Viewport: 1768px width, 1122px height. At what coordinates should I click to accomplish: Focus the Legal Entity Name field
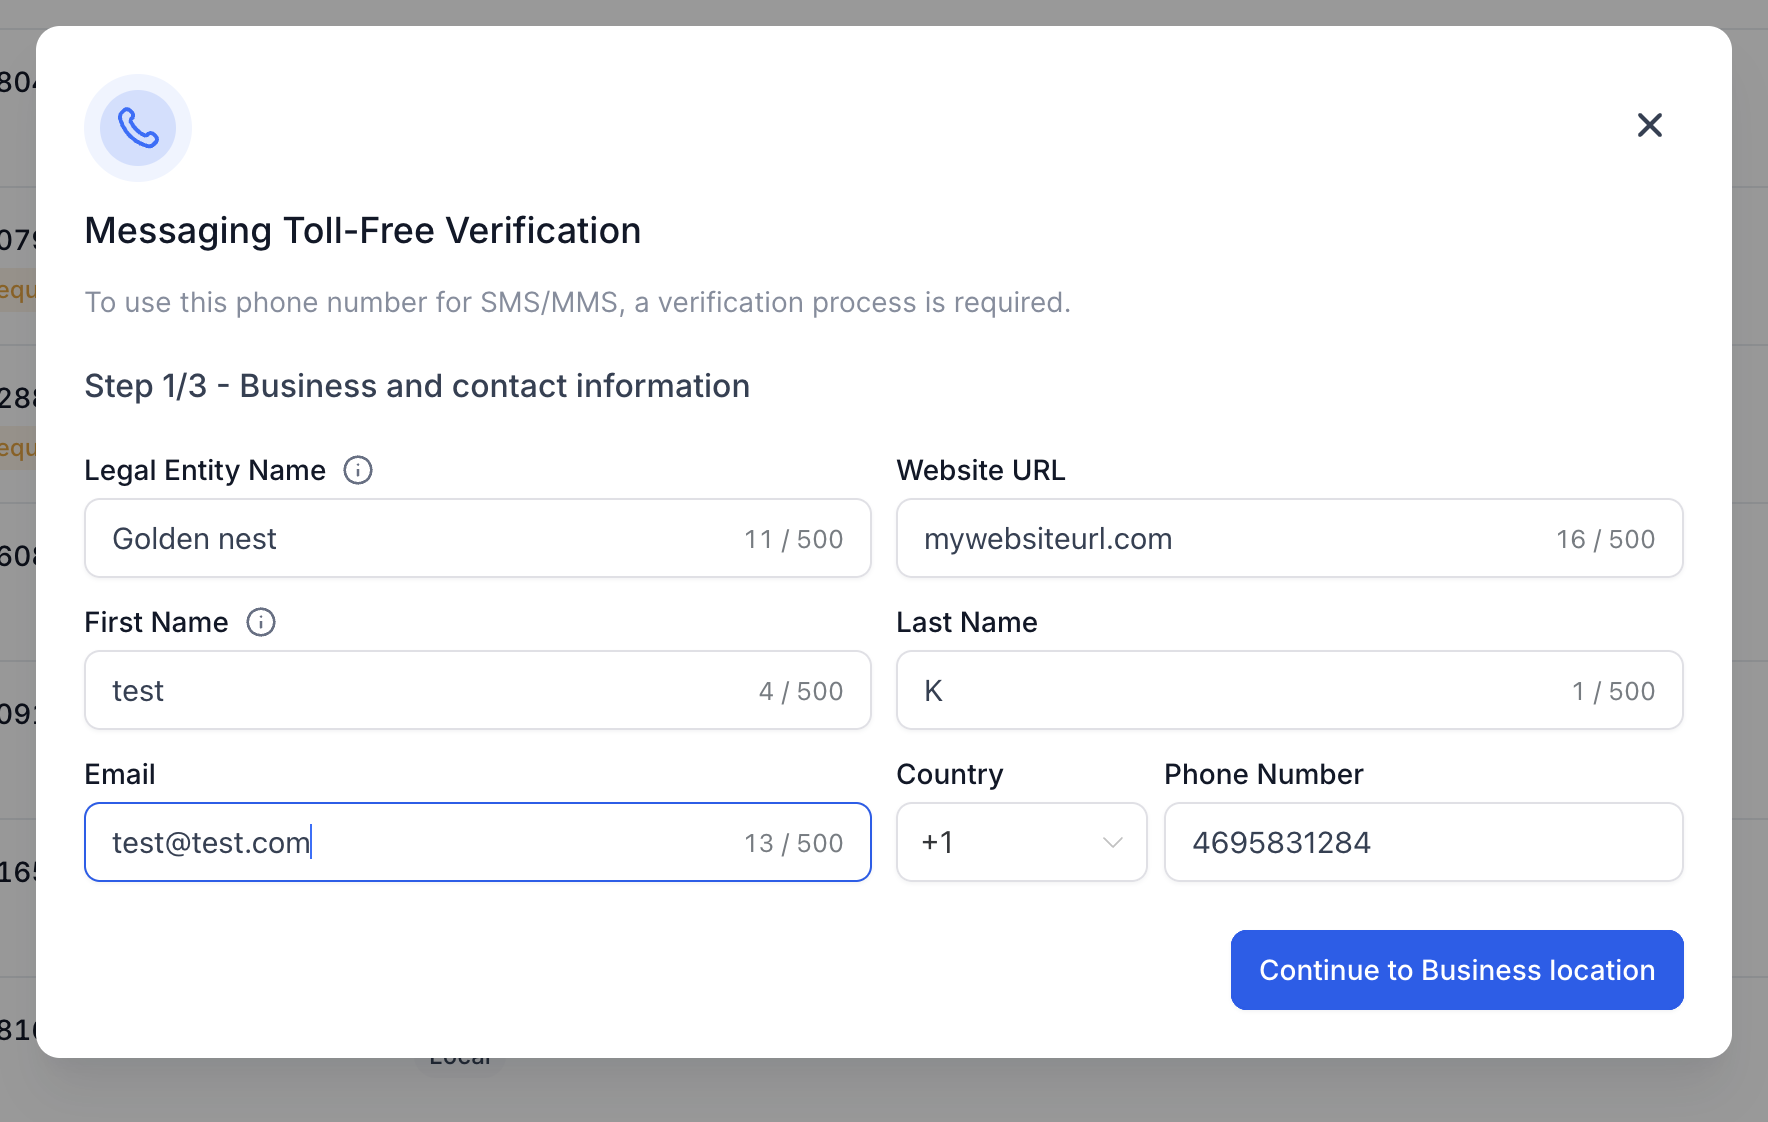pyautogui.click(x=478, y=538)
